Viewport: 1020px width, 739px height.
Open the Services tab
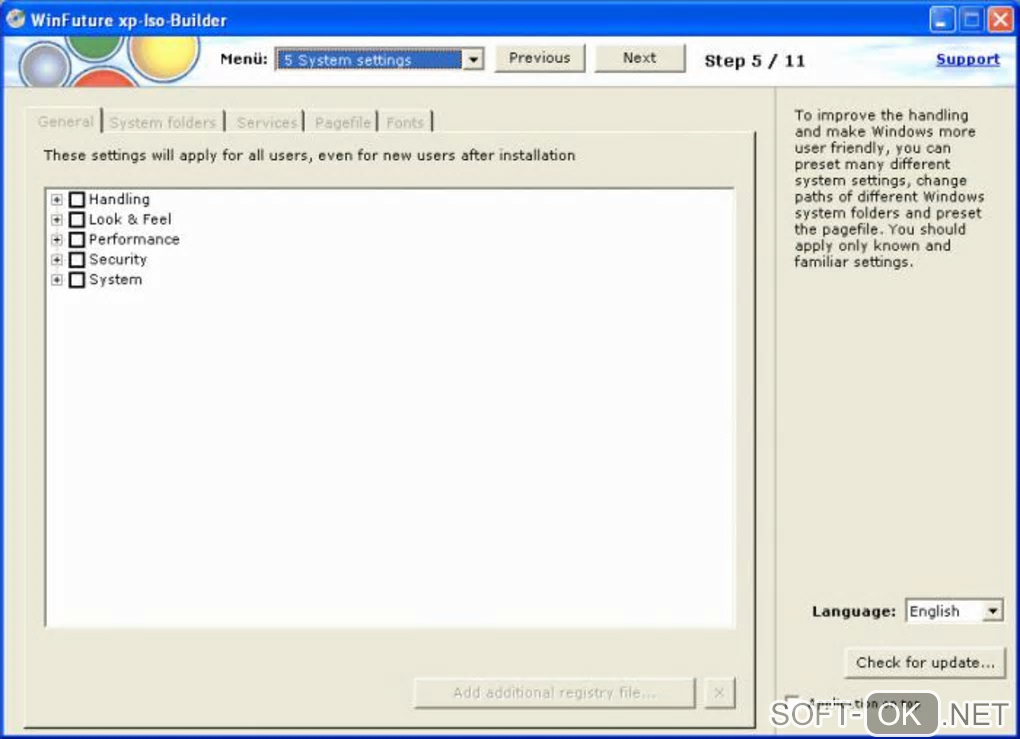(267, 122)
